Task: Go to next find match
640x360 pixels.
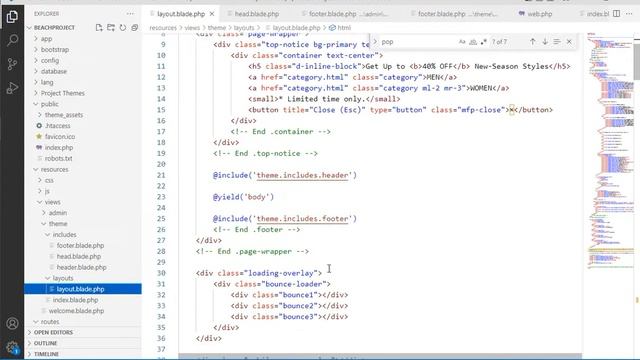Action: [x=545, y=42]
